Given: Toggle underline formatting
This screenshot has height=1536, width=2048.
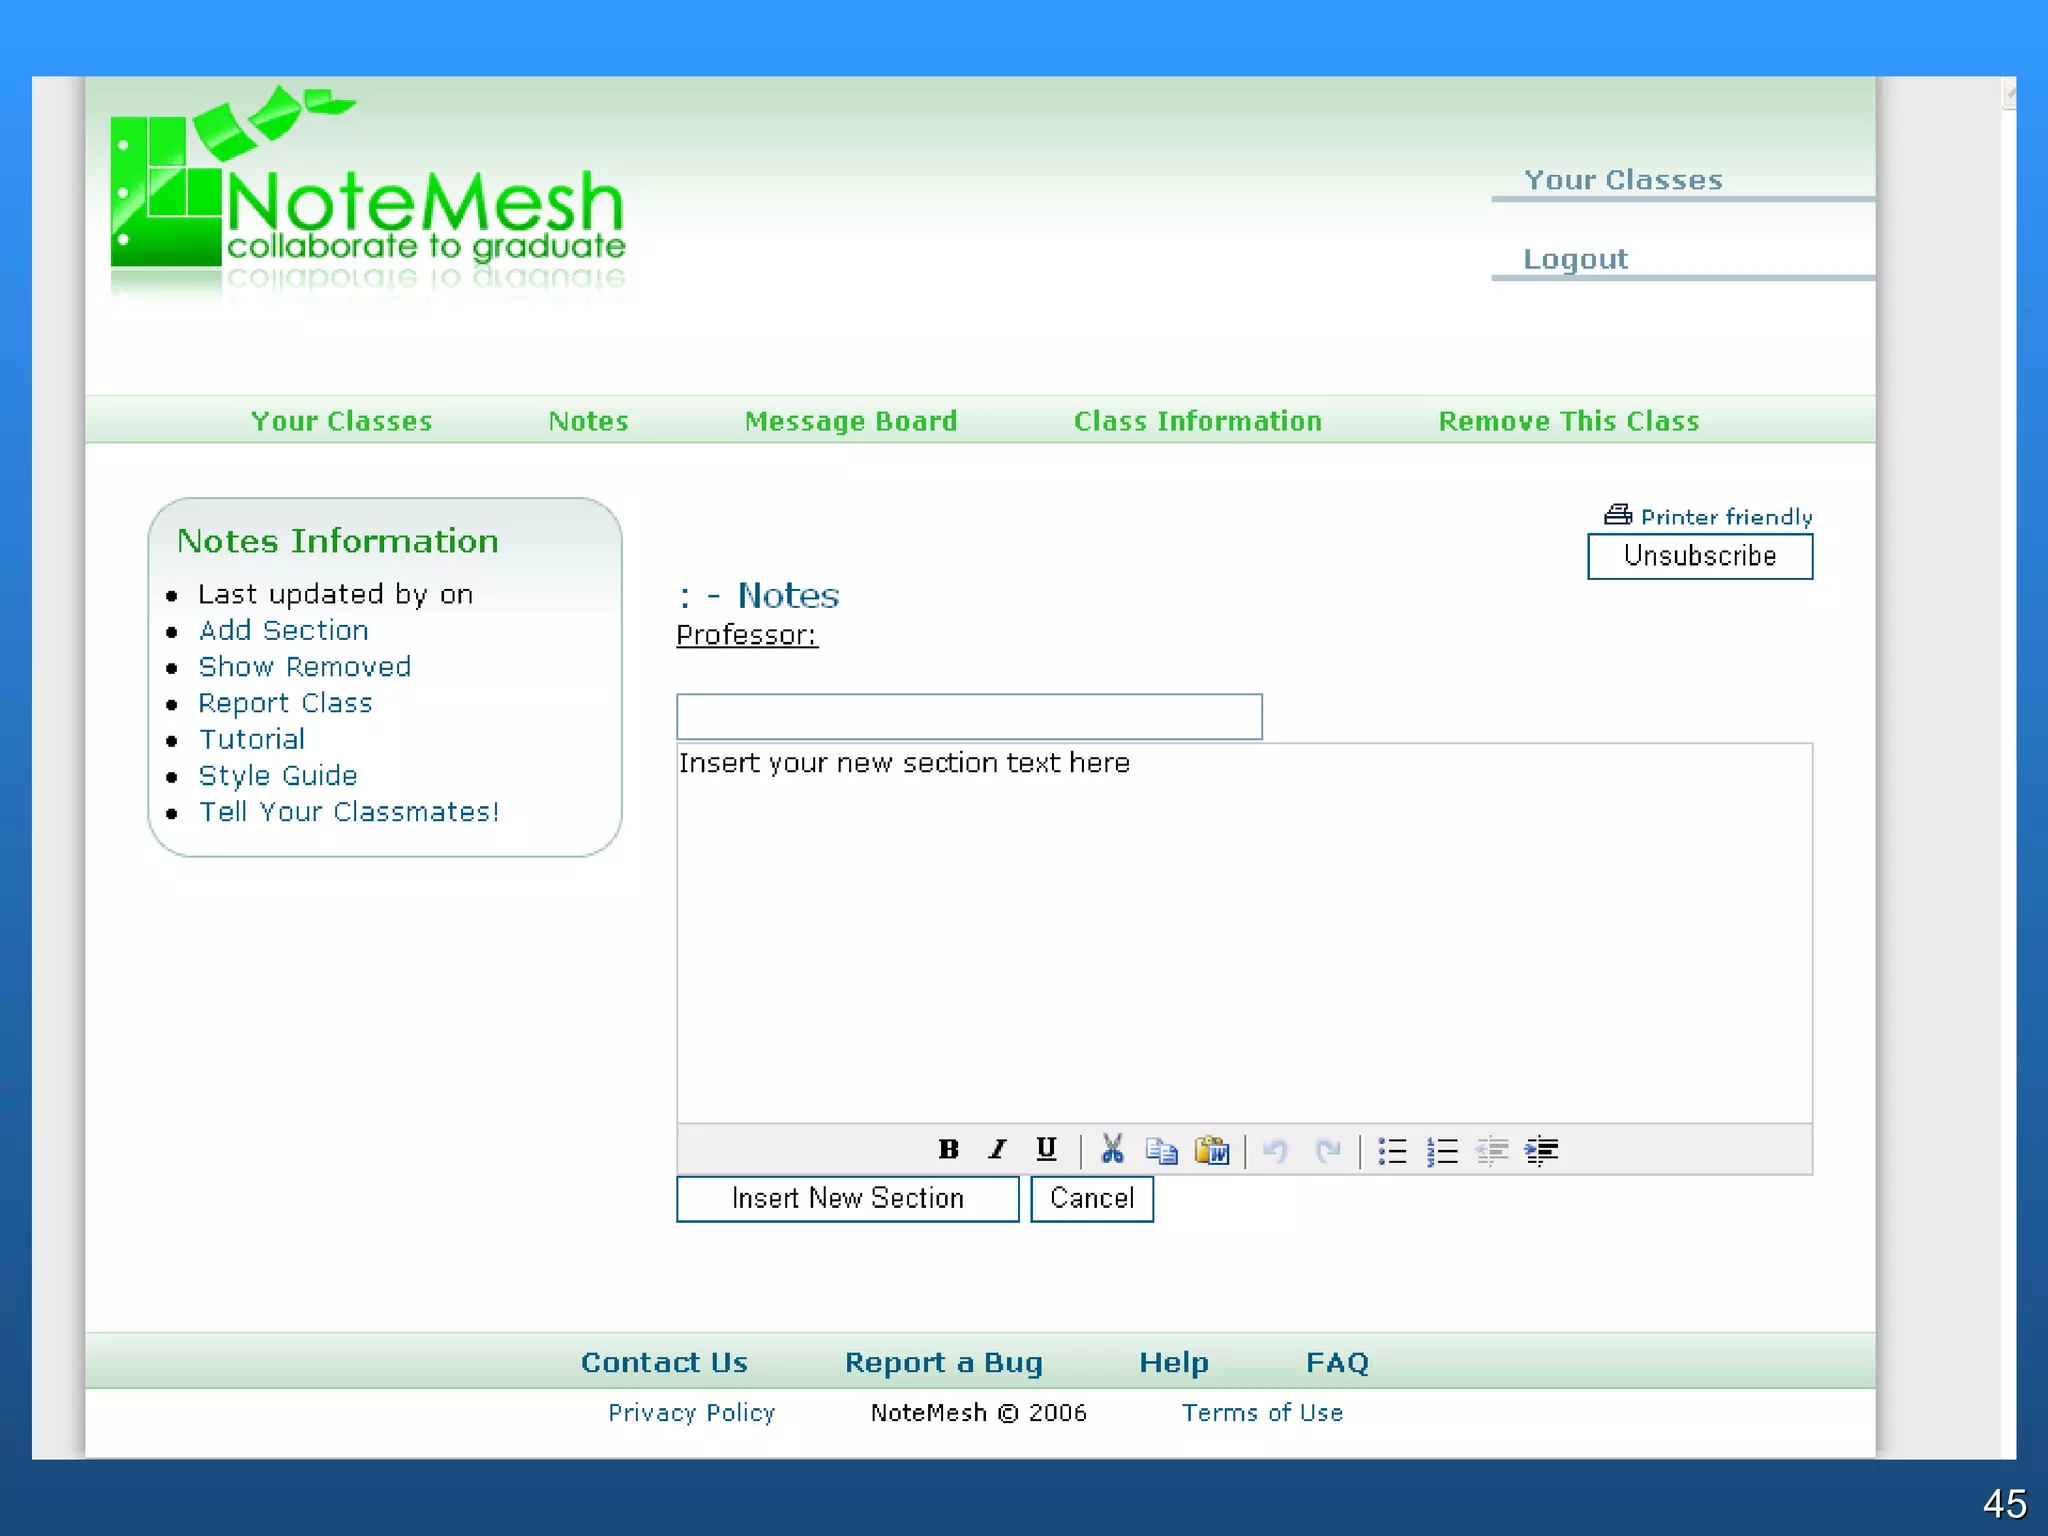Looking at the screenshot, I should pos(1046,1149).
